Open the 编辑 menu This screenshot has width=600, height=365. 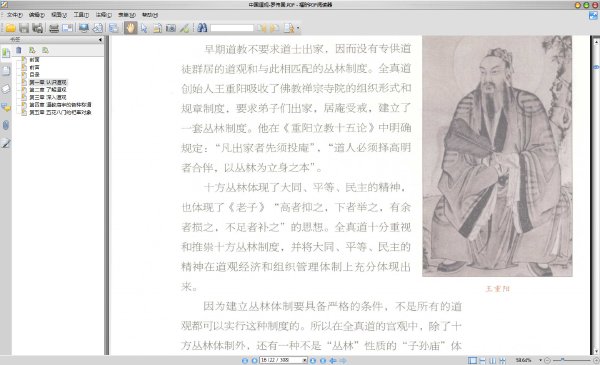click(37, 15)
